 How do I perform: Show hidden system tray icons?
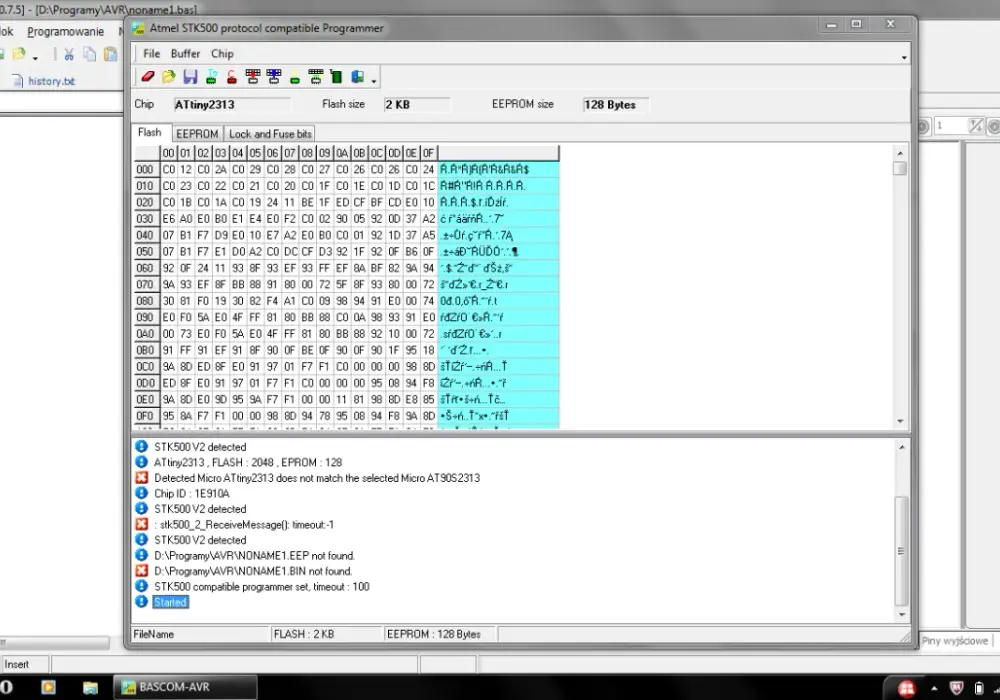click(934, 689)
